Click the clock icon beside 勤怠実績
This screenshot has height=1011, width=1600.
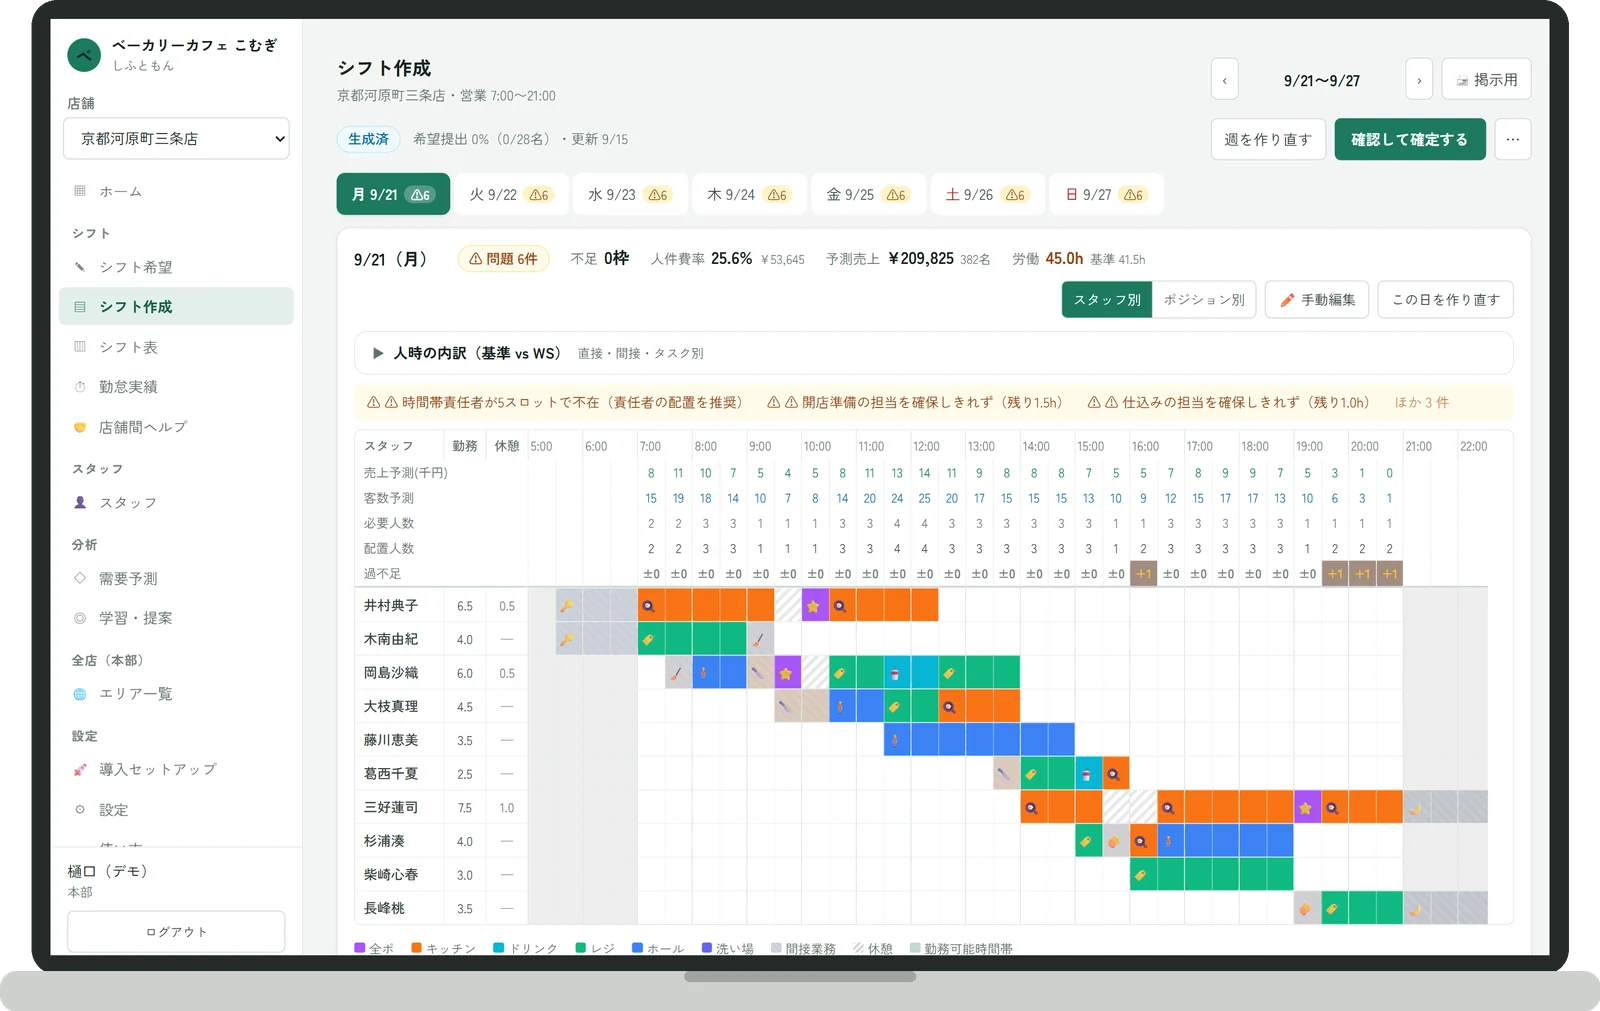(80, 387)
